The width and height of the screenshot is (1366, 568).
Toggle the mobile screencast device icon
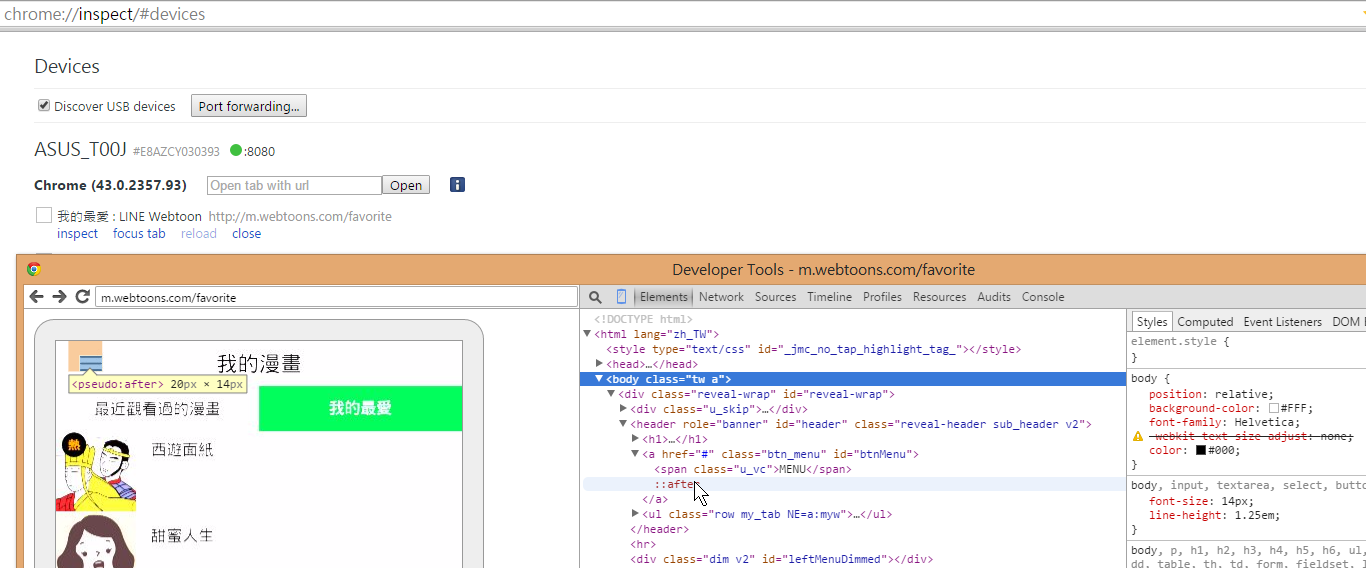(x=621, y=297)
